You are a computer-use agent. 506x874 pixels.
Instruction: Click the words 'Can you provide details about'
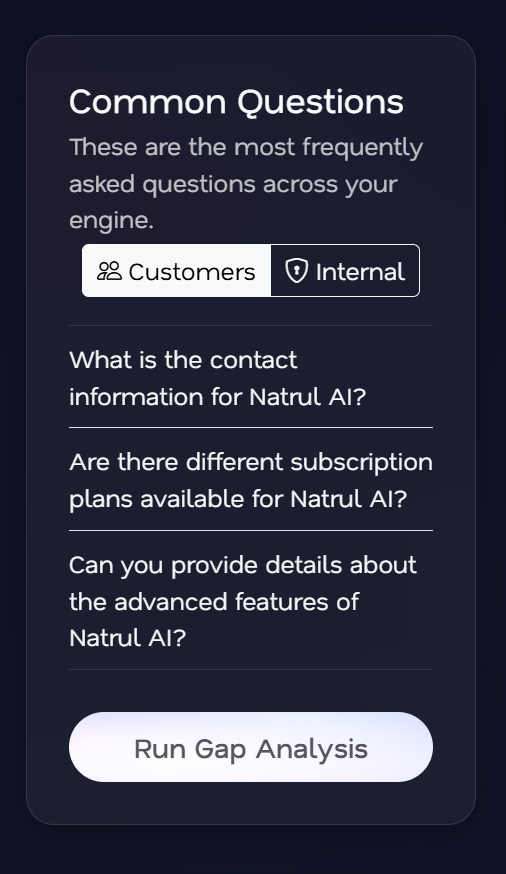pyautogui.click(x=243, y=565)
